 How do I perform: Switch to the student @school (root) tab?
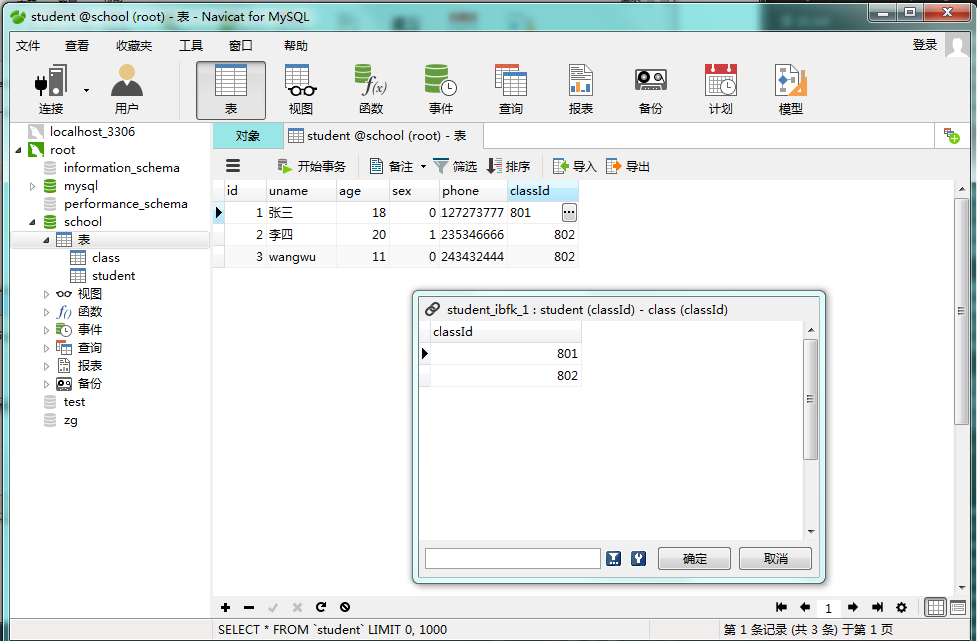click(x=383, y=136)
